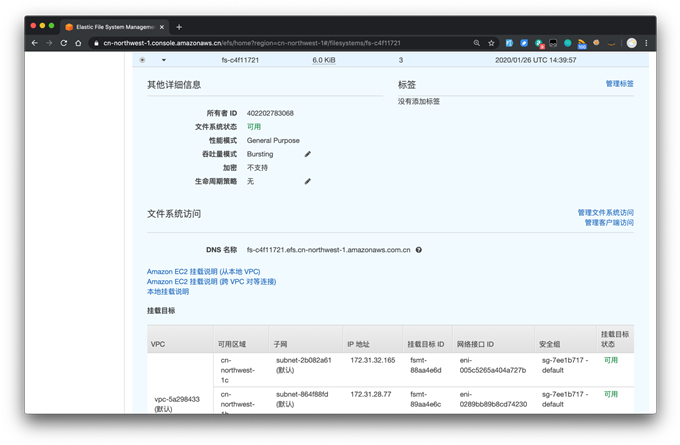Click the 6.0 KiB metered size value

(x=324, y=60)
